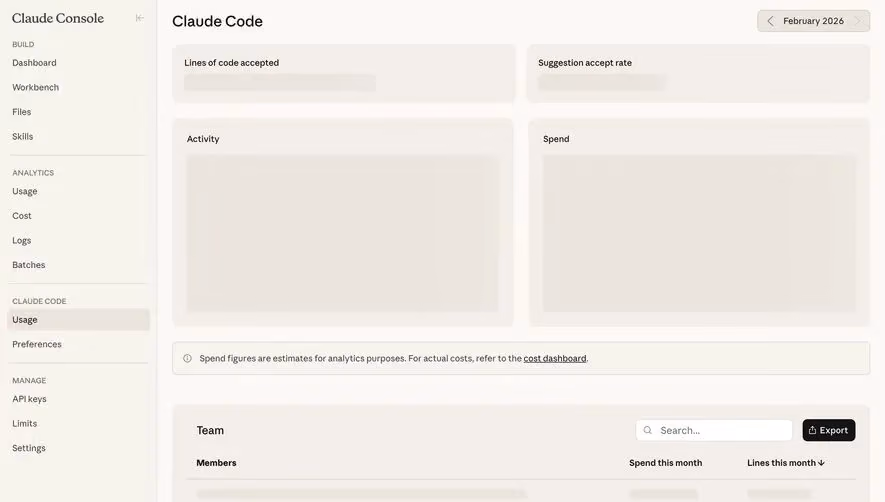The width and height of the screenshot is (885, 502).
Task: Open the Cost analytics page
Action: (x=22, y=216)
